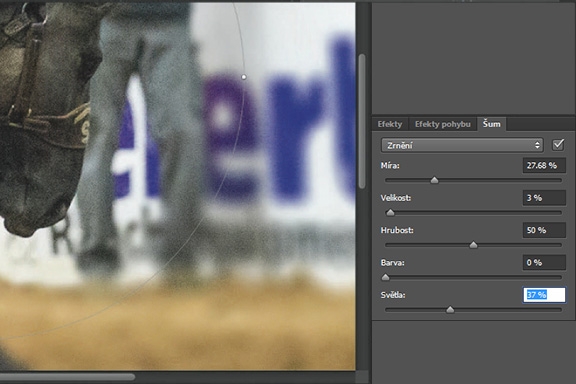This screenshot has width=576, height=384.
Task: Click the Velikost value field
Action: click(544, 198)
